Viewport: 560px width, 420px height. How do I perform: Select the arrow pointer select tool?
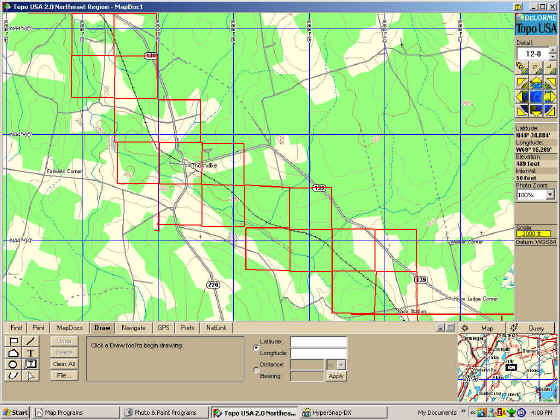coord(30,376)
